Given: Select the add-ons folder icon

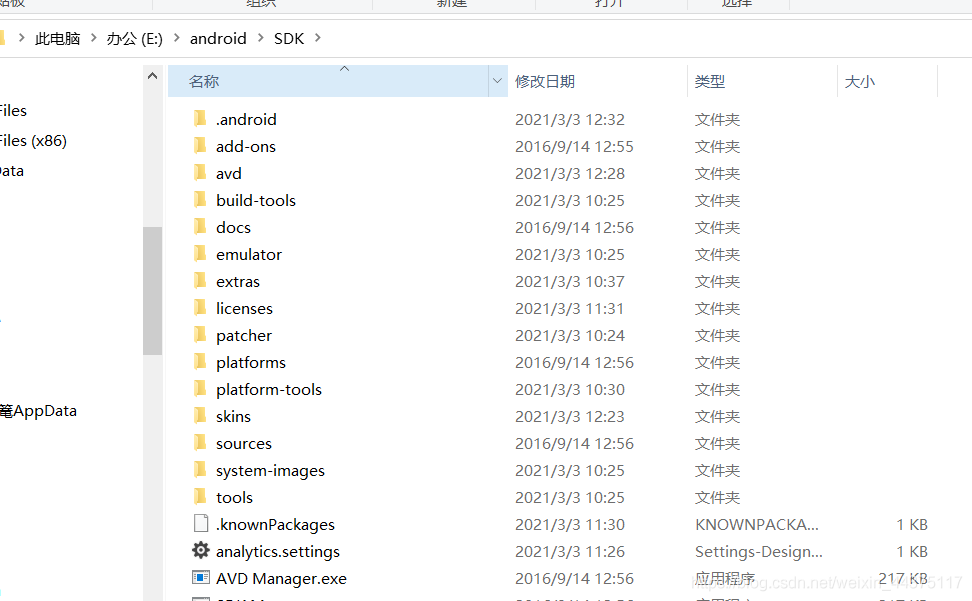Looking at the screenshot, I should [x=200, y=146].
